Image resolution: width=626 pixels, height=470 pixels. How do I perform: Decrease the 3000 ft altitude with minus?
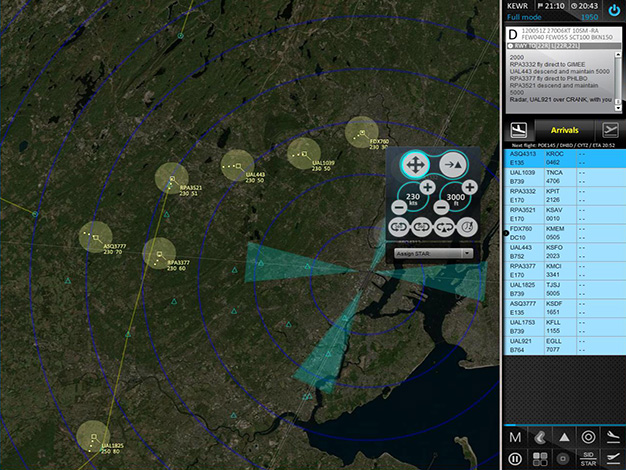[441, 207]
